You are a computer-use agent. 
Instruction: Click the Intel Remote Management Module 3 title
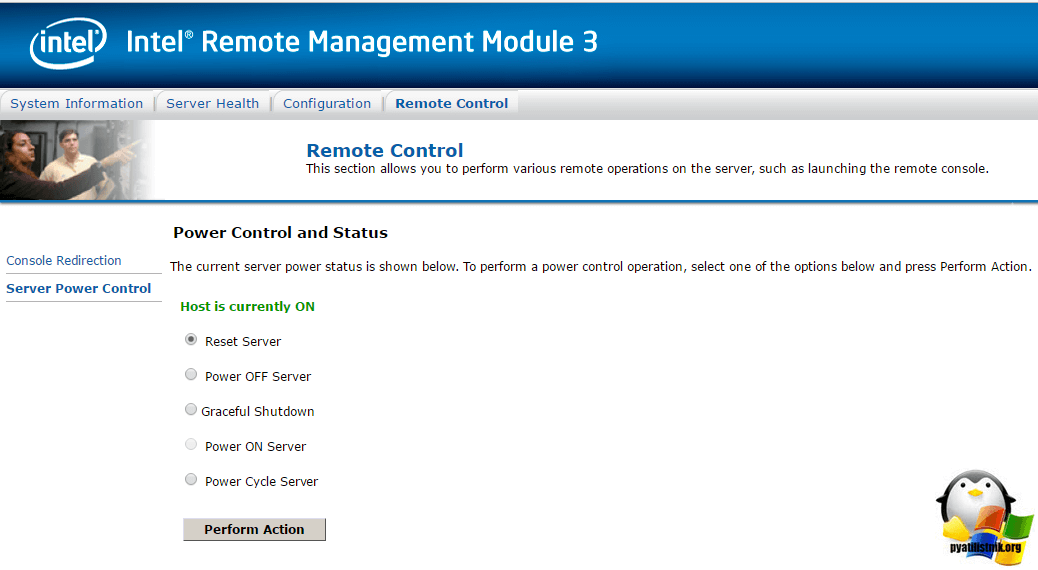point(362,42)
